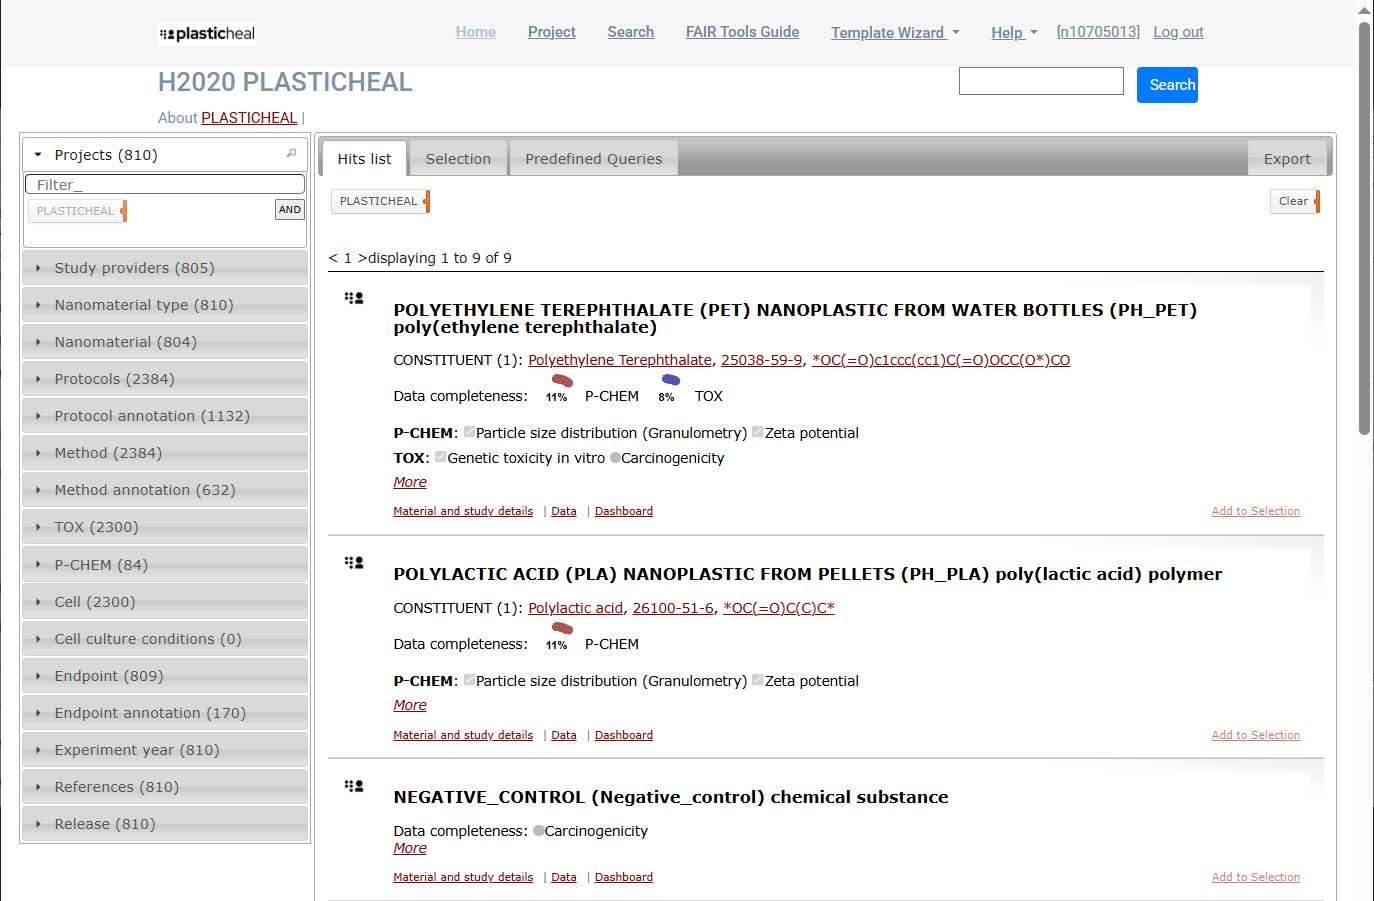Click the 8% TOX completeness pie icon
Image resolution: width=1374 pixels, height=901 pixels.
[670, 380]
